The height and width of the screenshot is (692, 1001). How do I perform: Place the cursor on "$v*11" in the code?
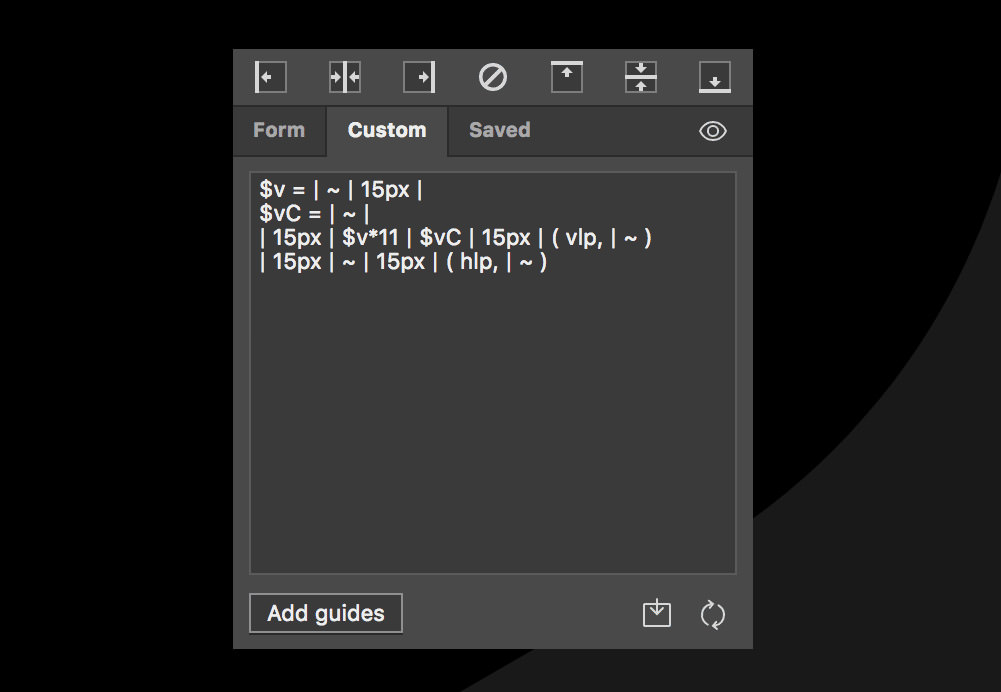371,238
